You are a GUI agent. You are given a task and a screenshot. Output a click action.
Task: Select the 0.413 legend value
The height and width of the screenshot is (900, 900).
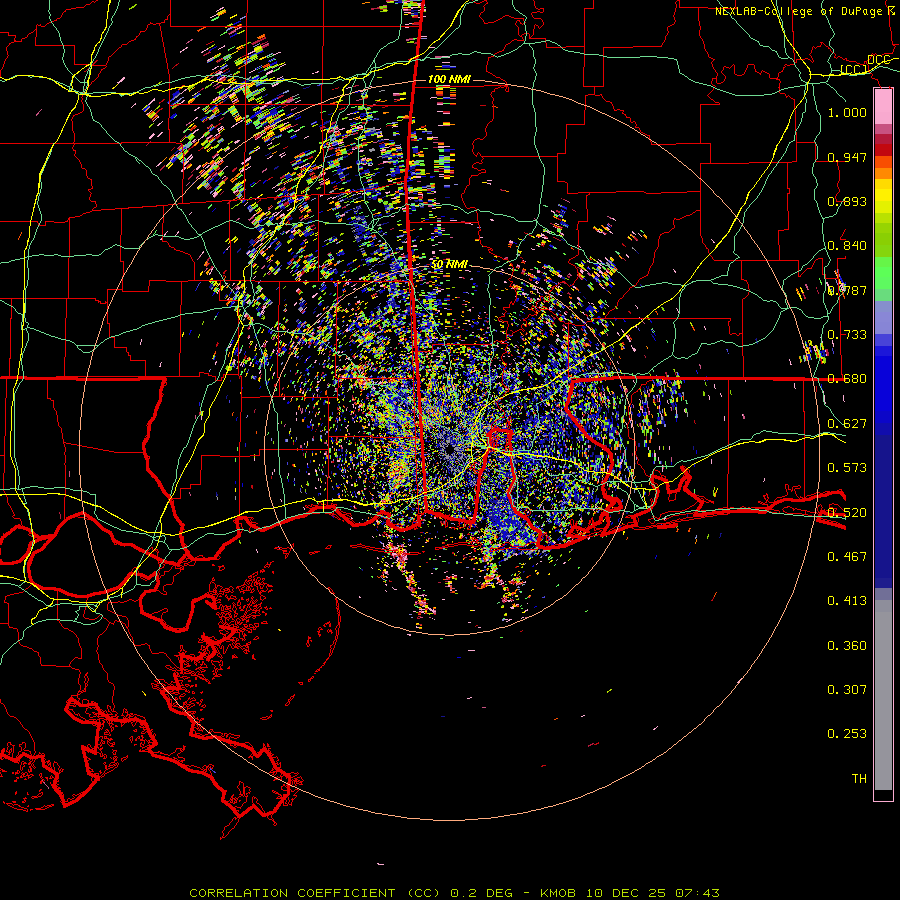pyautogui.click(x=847, y=601)
